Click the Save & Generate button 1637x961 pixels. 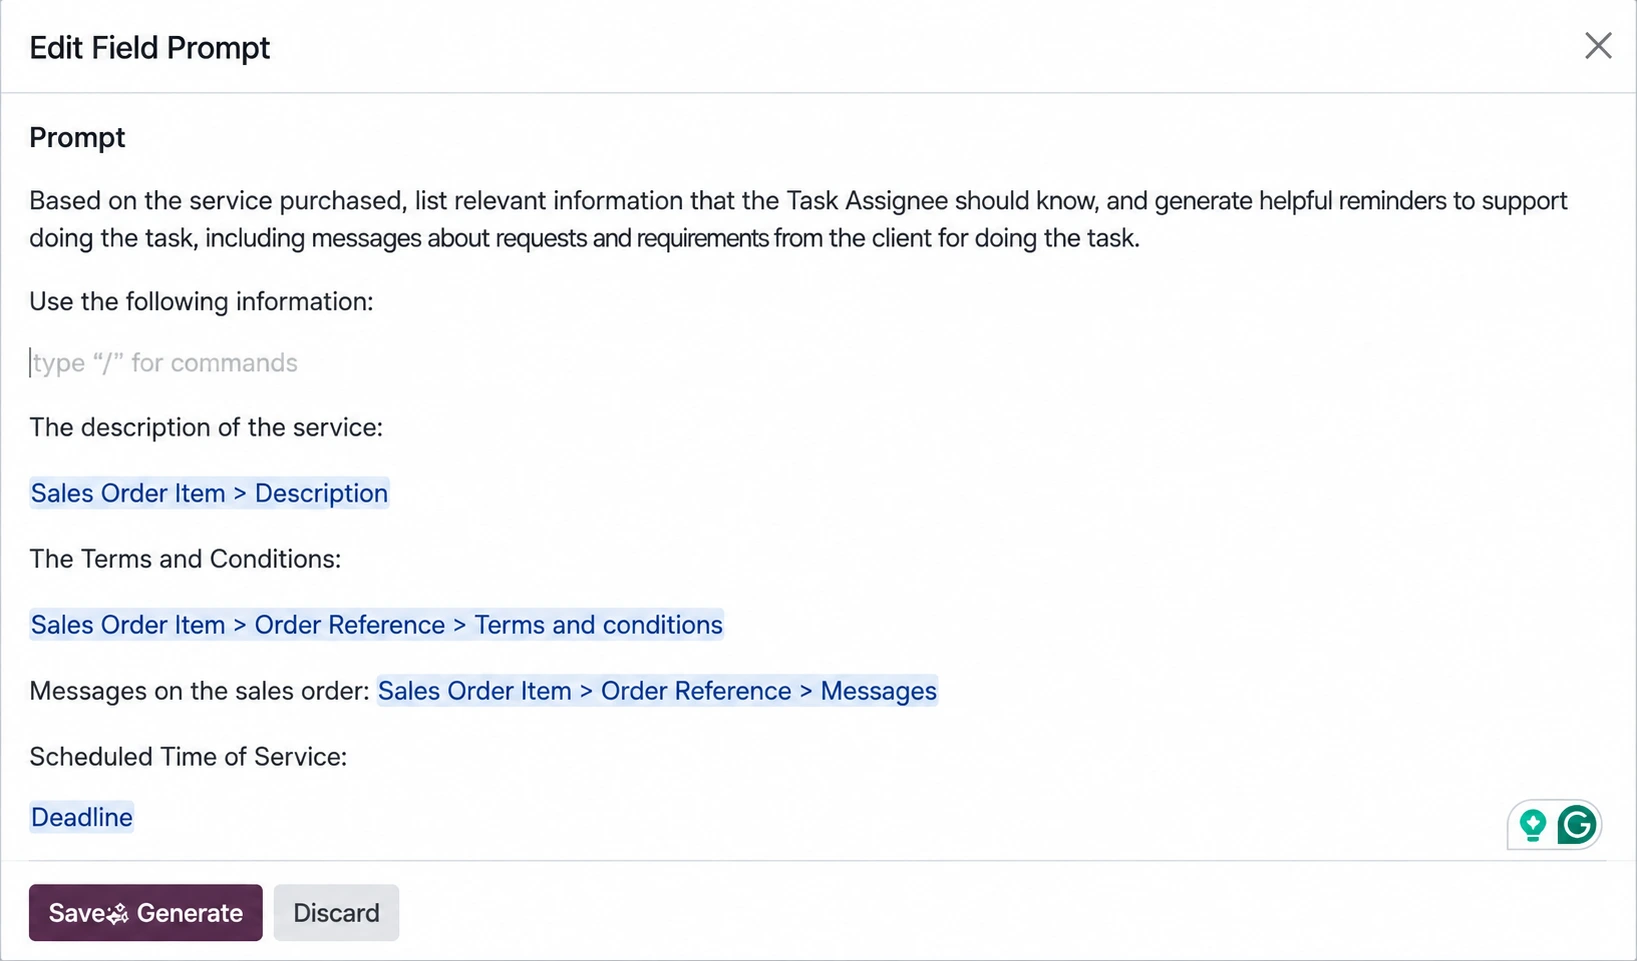(x=146, y=912)
